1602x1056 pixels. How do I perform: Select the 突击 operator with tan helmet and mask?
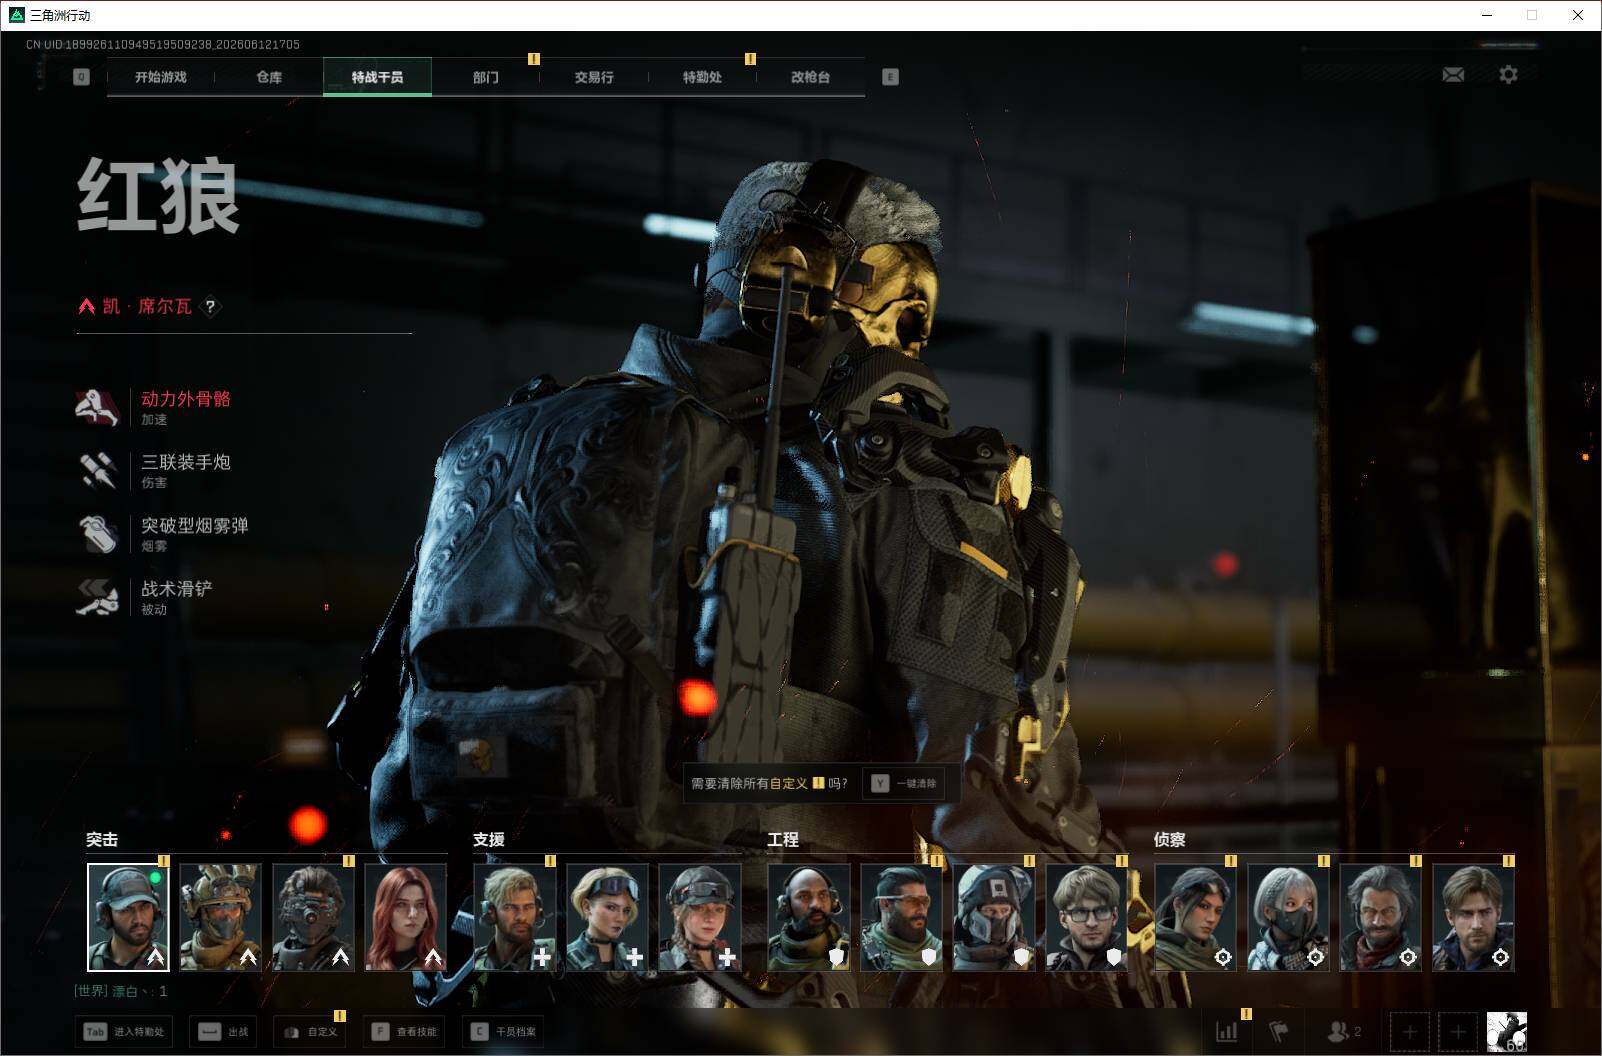click(220, 917)
